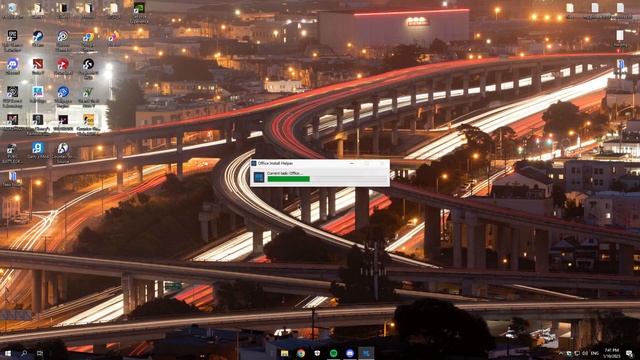640x360 pixels.
Task: Click the Office Install Helper title bar icon
Action: 254,163
